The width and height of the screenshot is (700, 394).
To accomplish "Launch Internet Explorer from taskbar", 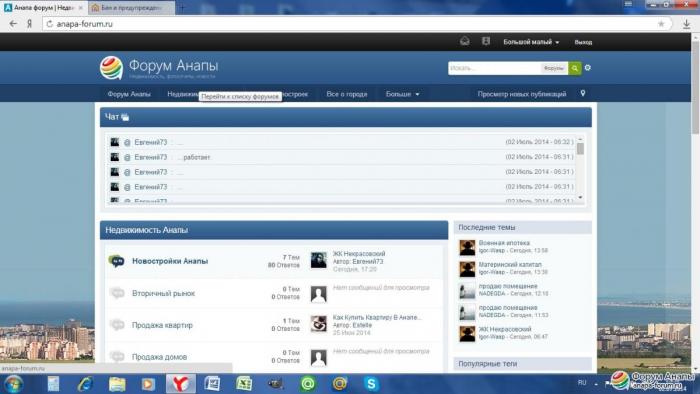I will (85, 384).
